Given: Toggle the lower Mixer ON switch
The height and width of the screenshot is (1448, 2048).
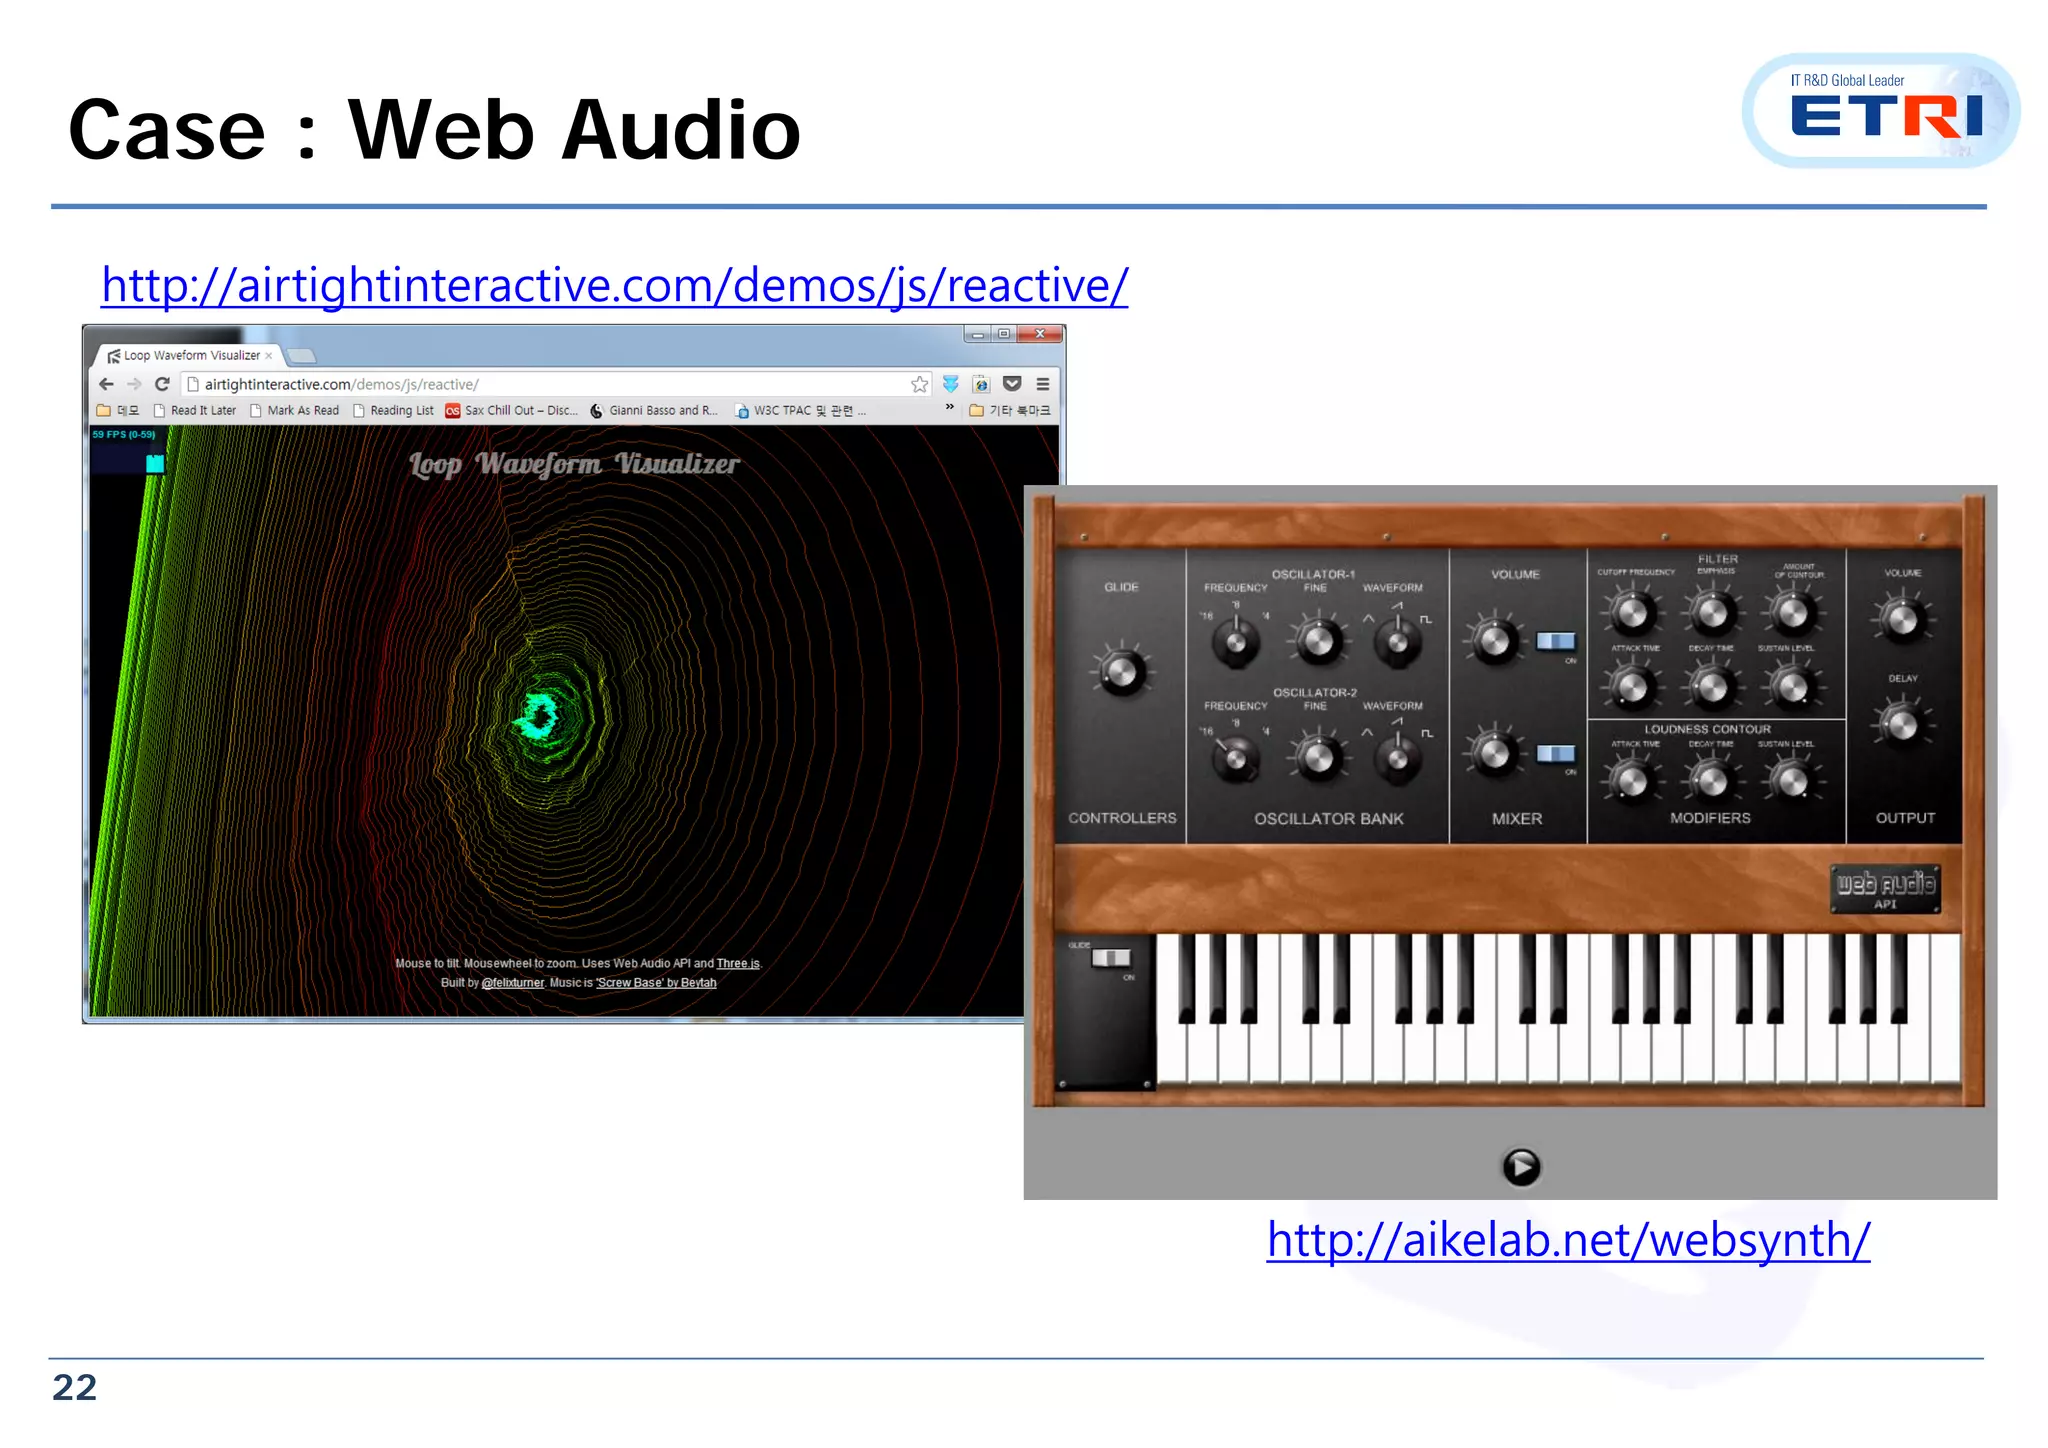Looking at the screenshot, I should tap(1556, 753).
